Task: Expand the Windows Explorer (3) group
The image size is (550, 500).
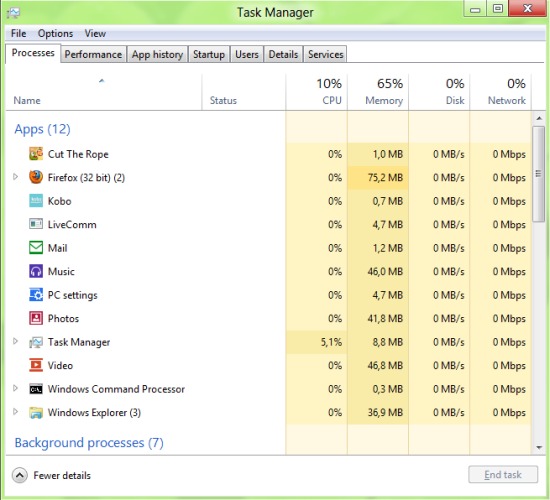Action: 15,412
